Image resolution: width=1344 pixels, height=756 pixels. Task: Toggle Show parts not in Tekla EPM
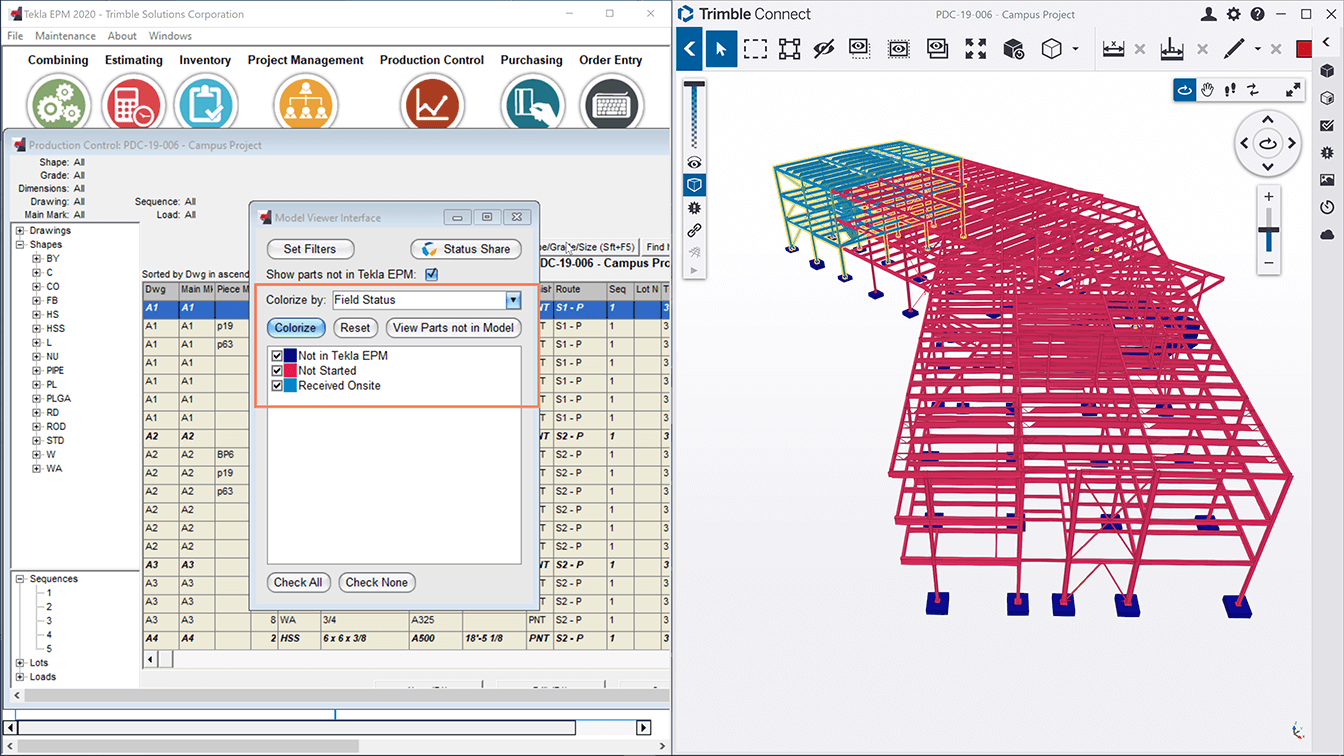[431, 274]
